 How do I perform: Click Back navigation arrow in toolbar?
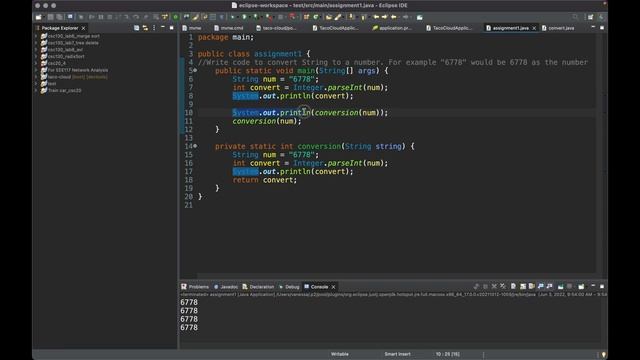click(394, 17)
